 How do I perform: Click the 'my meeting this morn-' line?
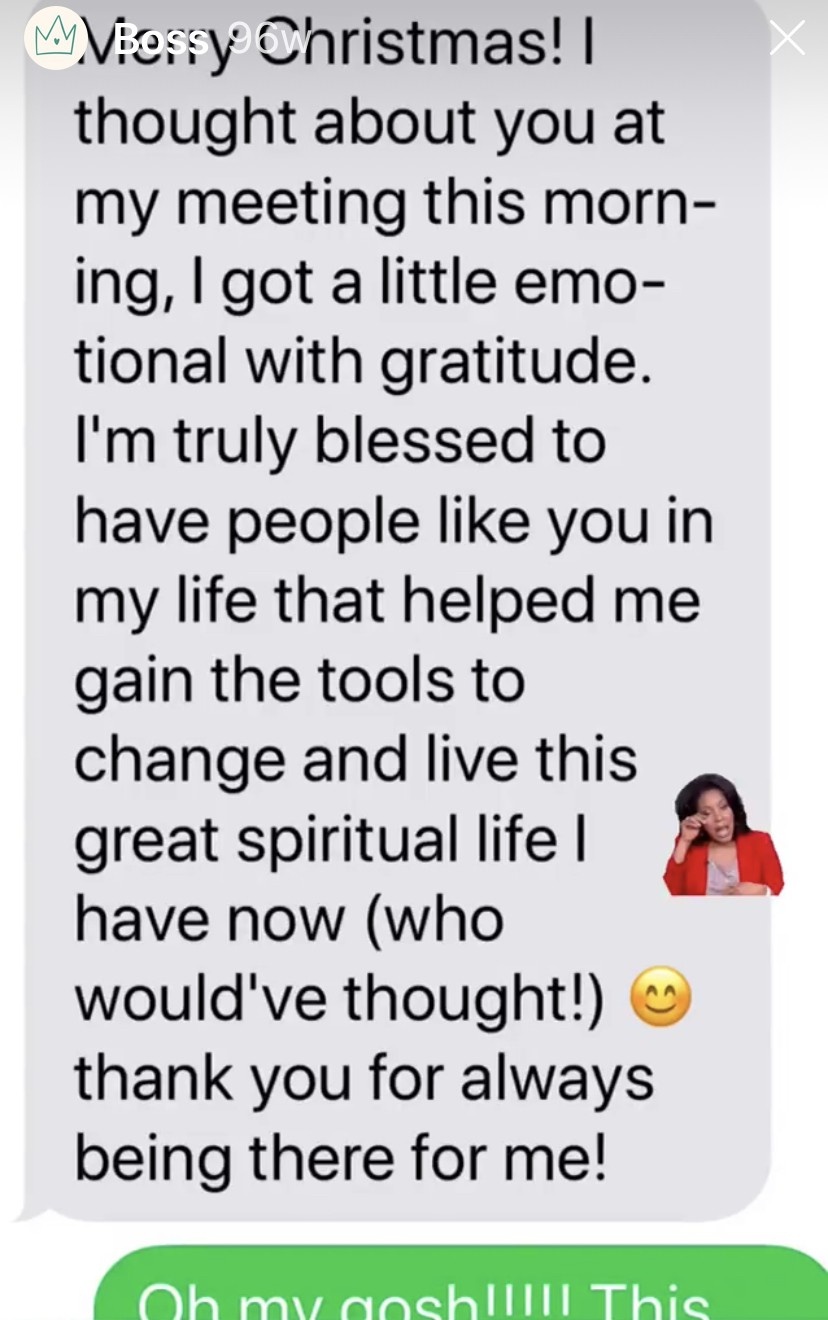[395, 202]
